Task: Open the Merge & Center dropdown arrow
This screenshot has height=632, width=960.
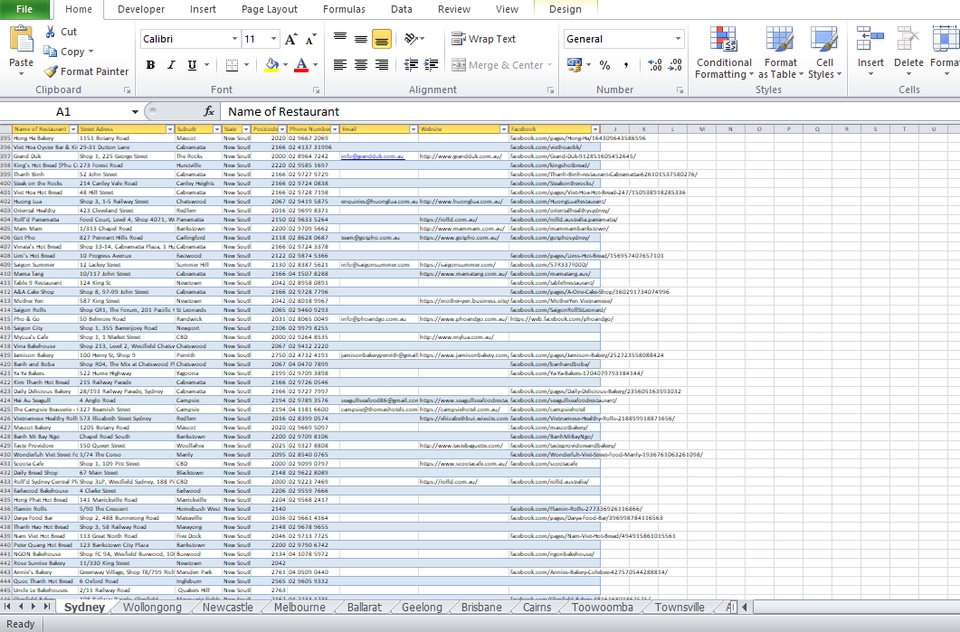Action: click(550, 65)
